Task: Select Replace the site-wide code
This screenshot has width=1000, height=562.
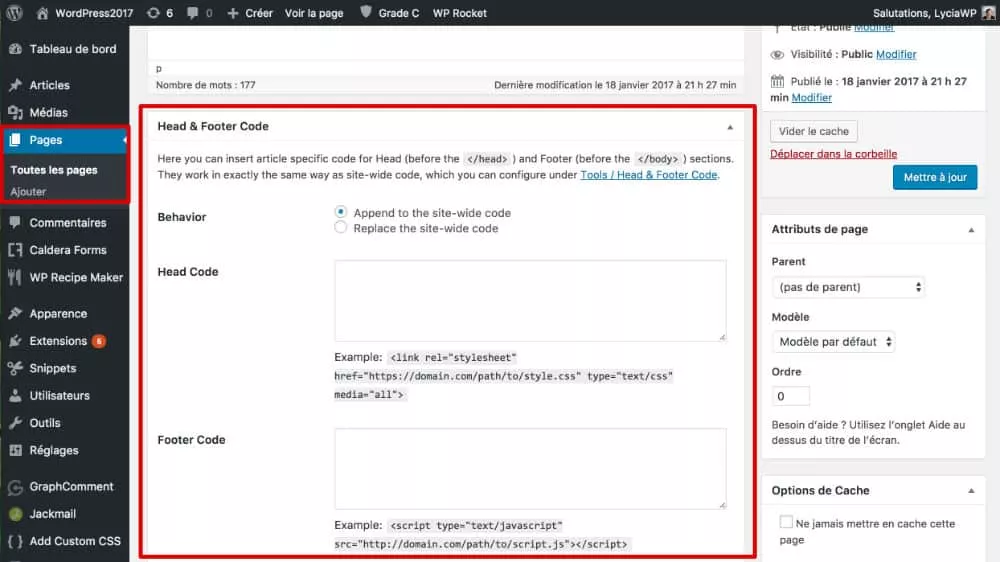Action: (341, 228)
